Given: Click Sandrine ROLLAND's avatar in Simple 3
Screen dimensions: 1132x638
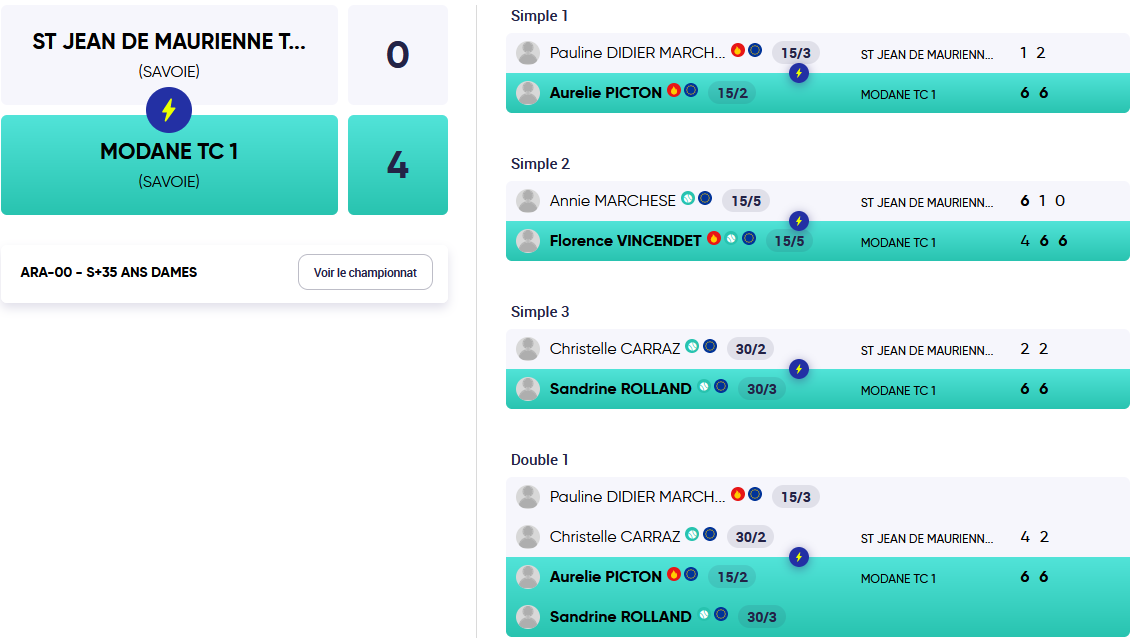Looking at the screenshot, I should [x=528, y=389].
